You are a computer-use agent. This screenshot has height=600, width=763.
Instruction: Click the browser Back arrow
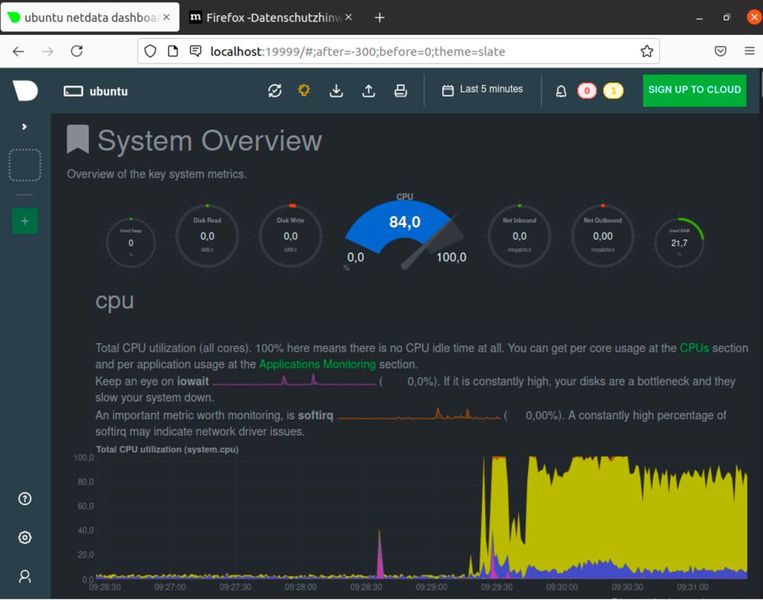coord(18,51)
